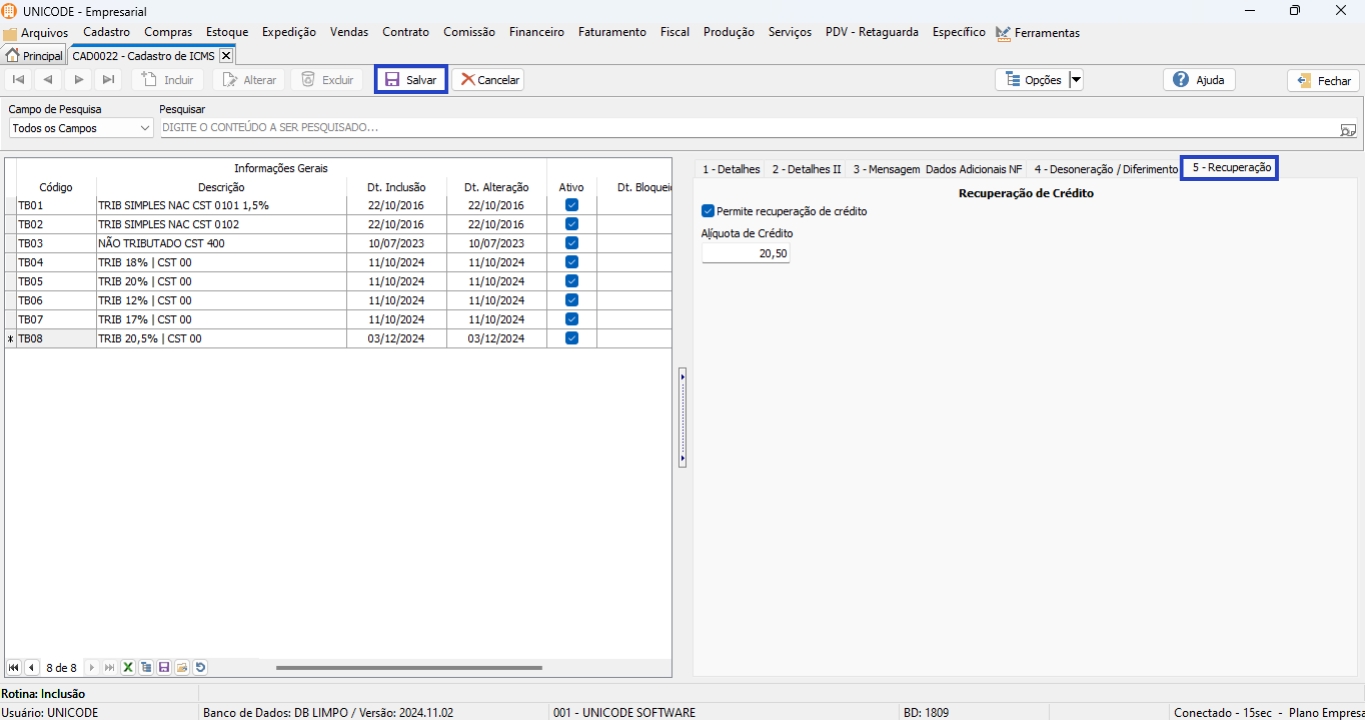Go to first grid page icon
This screenshot has width=1365, height=720.
[14, 668]
